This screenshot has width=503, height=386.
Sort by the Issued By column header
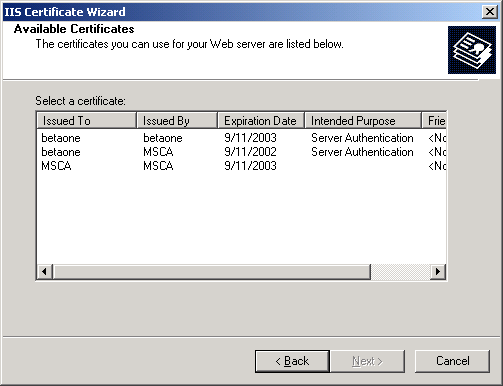click(177, 120)
